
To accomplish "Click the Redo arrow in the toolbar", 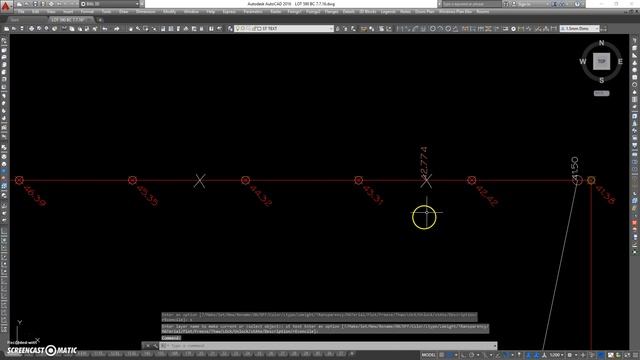I will 116,29.
